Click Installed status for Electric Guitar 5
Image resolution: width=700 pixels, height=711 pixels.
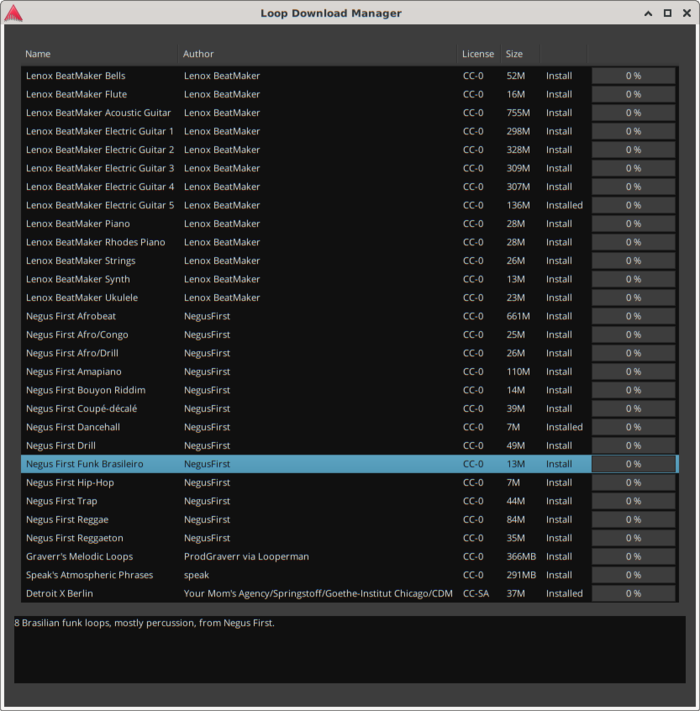tap(564, 205)
